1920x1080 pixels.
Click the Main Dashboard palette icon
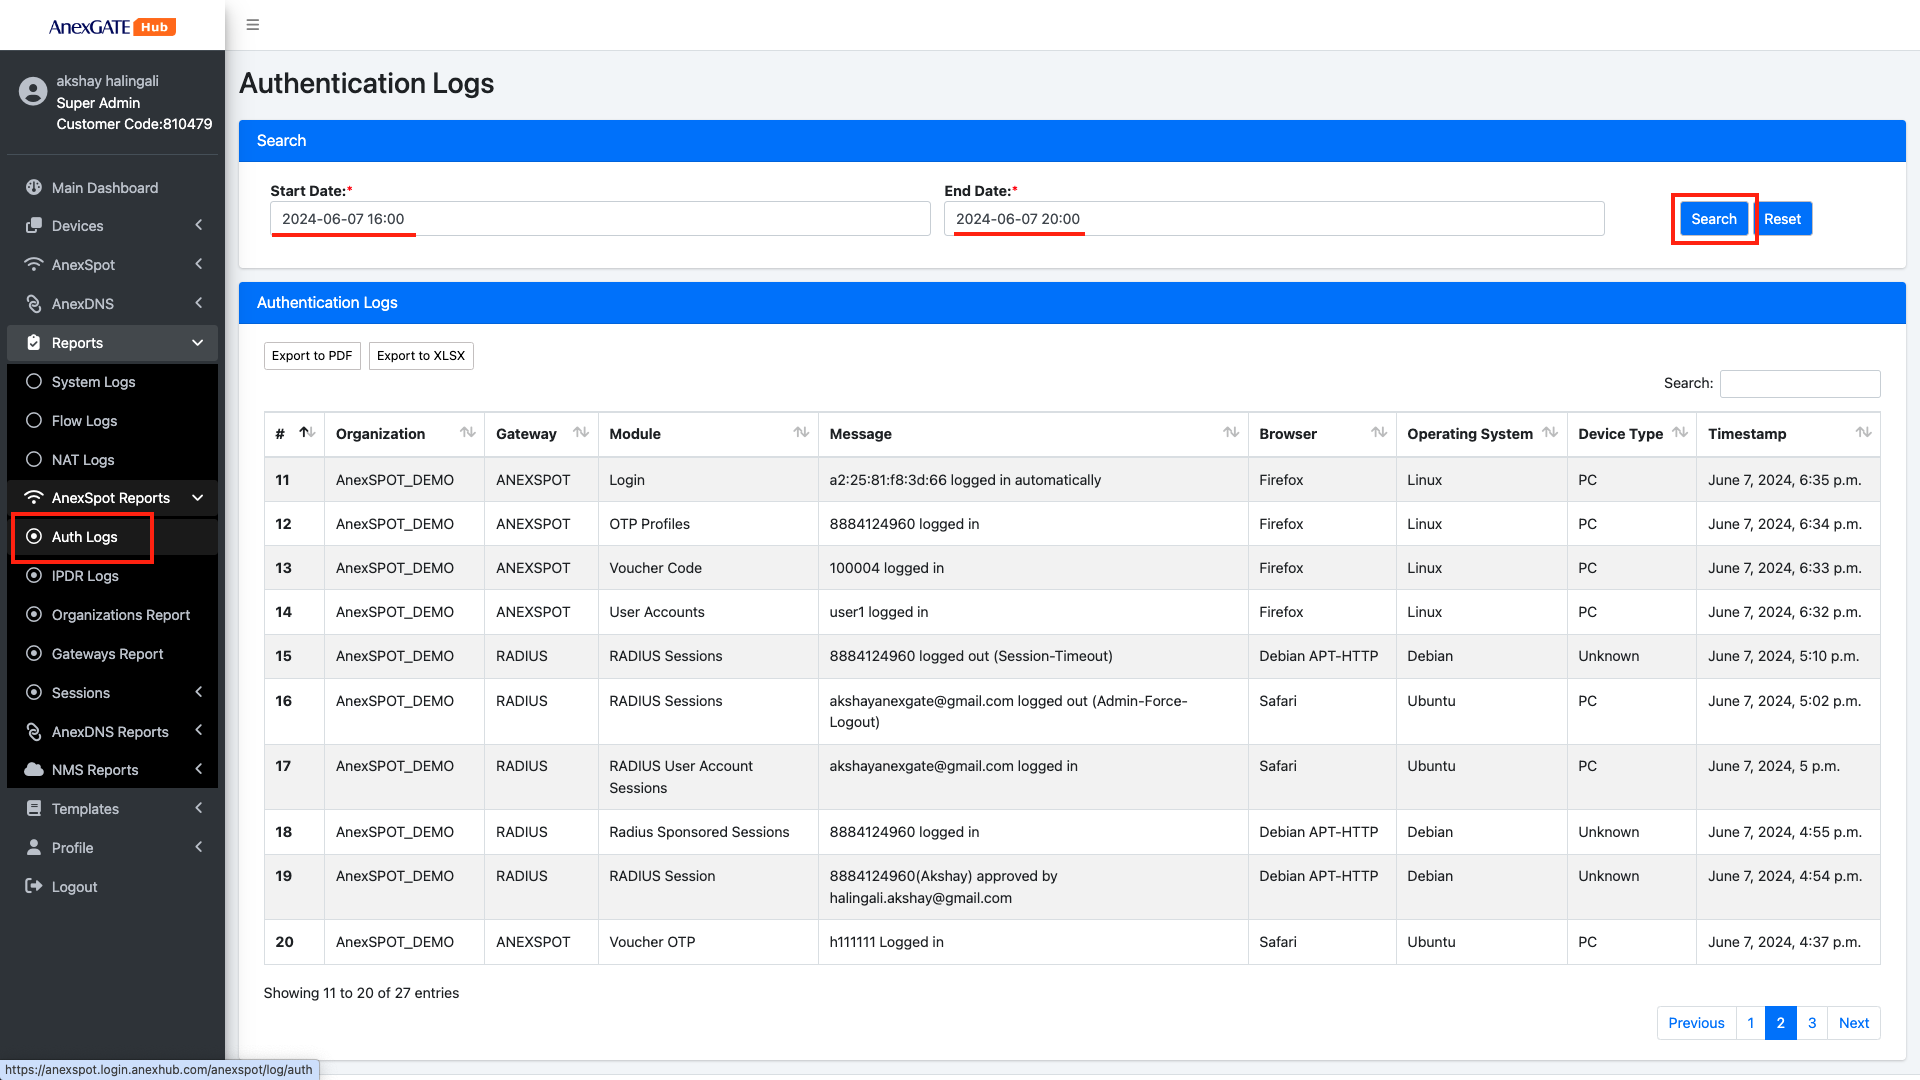point(34,188)
